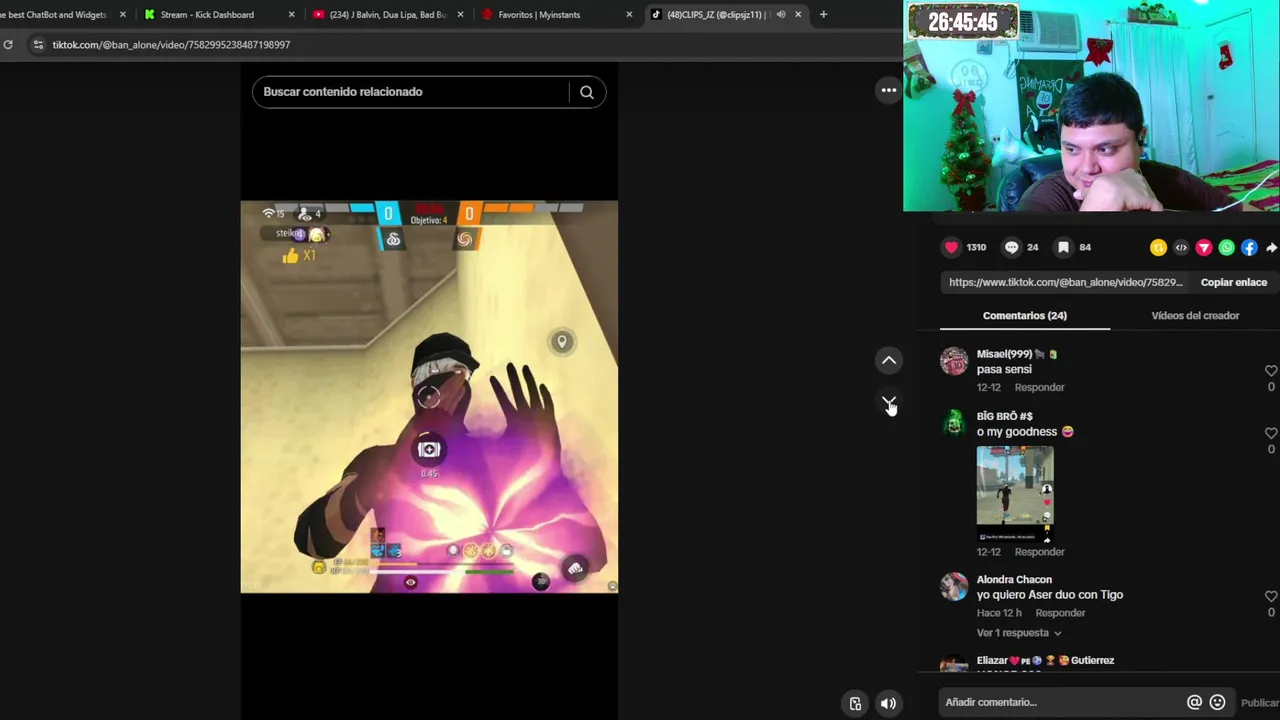This screenshot has width=1280, height=720.
Task: Save video with the bookmark icon
Action: [x=1064, y=247]
